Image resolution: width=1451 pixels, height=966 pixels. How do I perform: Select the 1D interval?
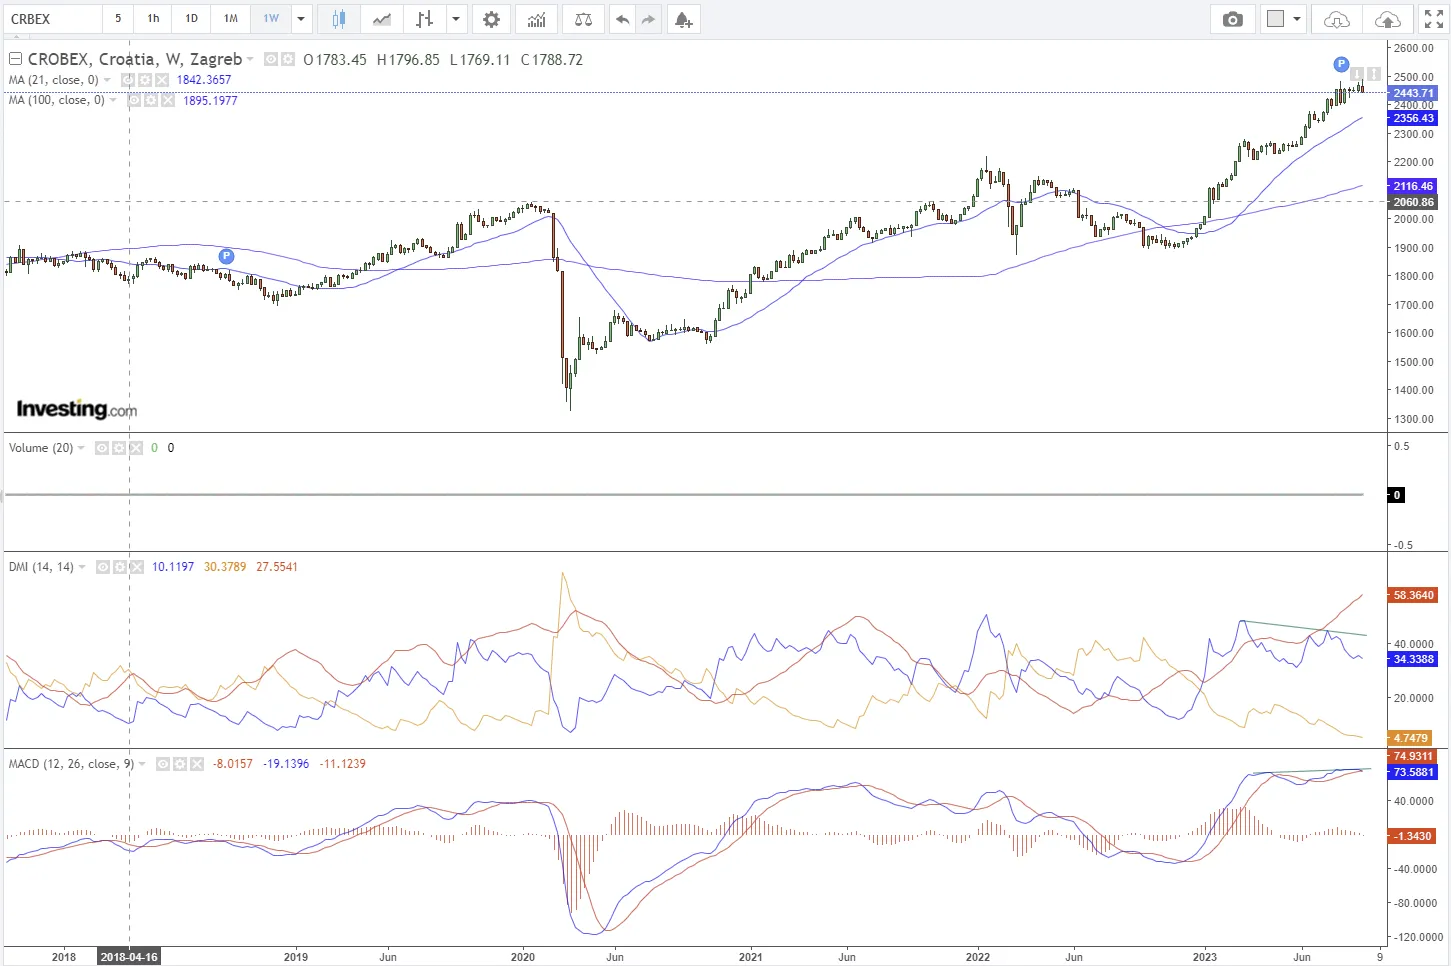click(x=192, y=19)
